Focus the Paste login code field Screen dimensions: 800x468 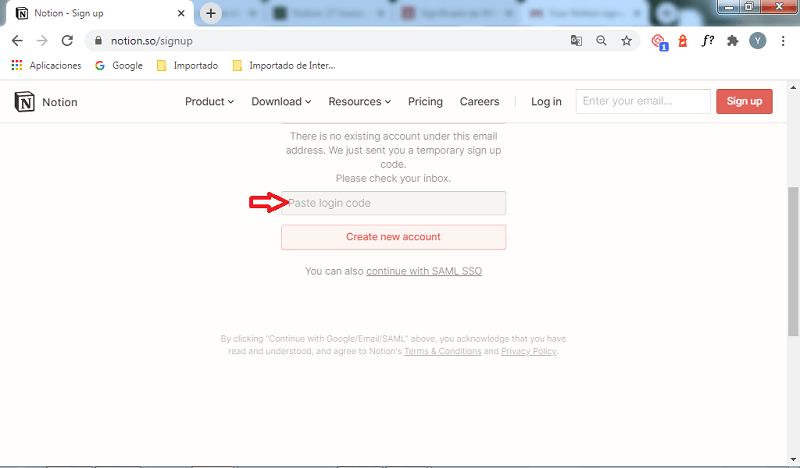coord(393,203)
